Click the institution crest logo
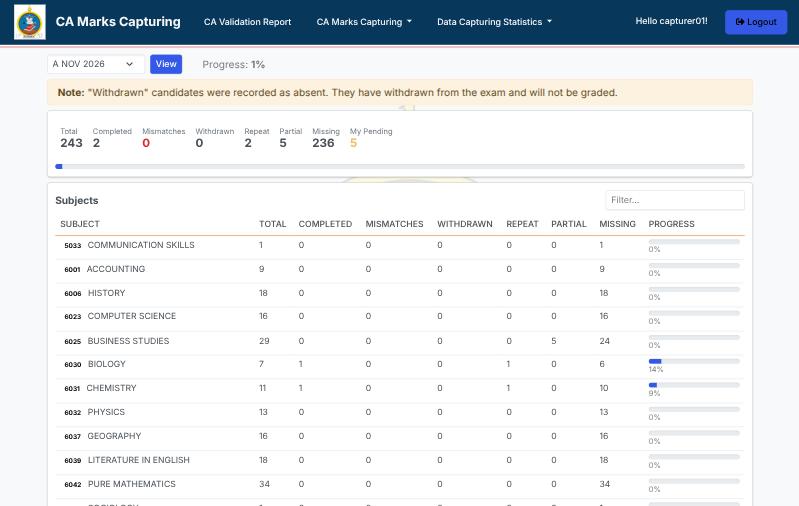This screenshot has width=799, height=506. click(30, 22)
